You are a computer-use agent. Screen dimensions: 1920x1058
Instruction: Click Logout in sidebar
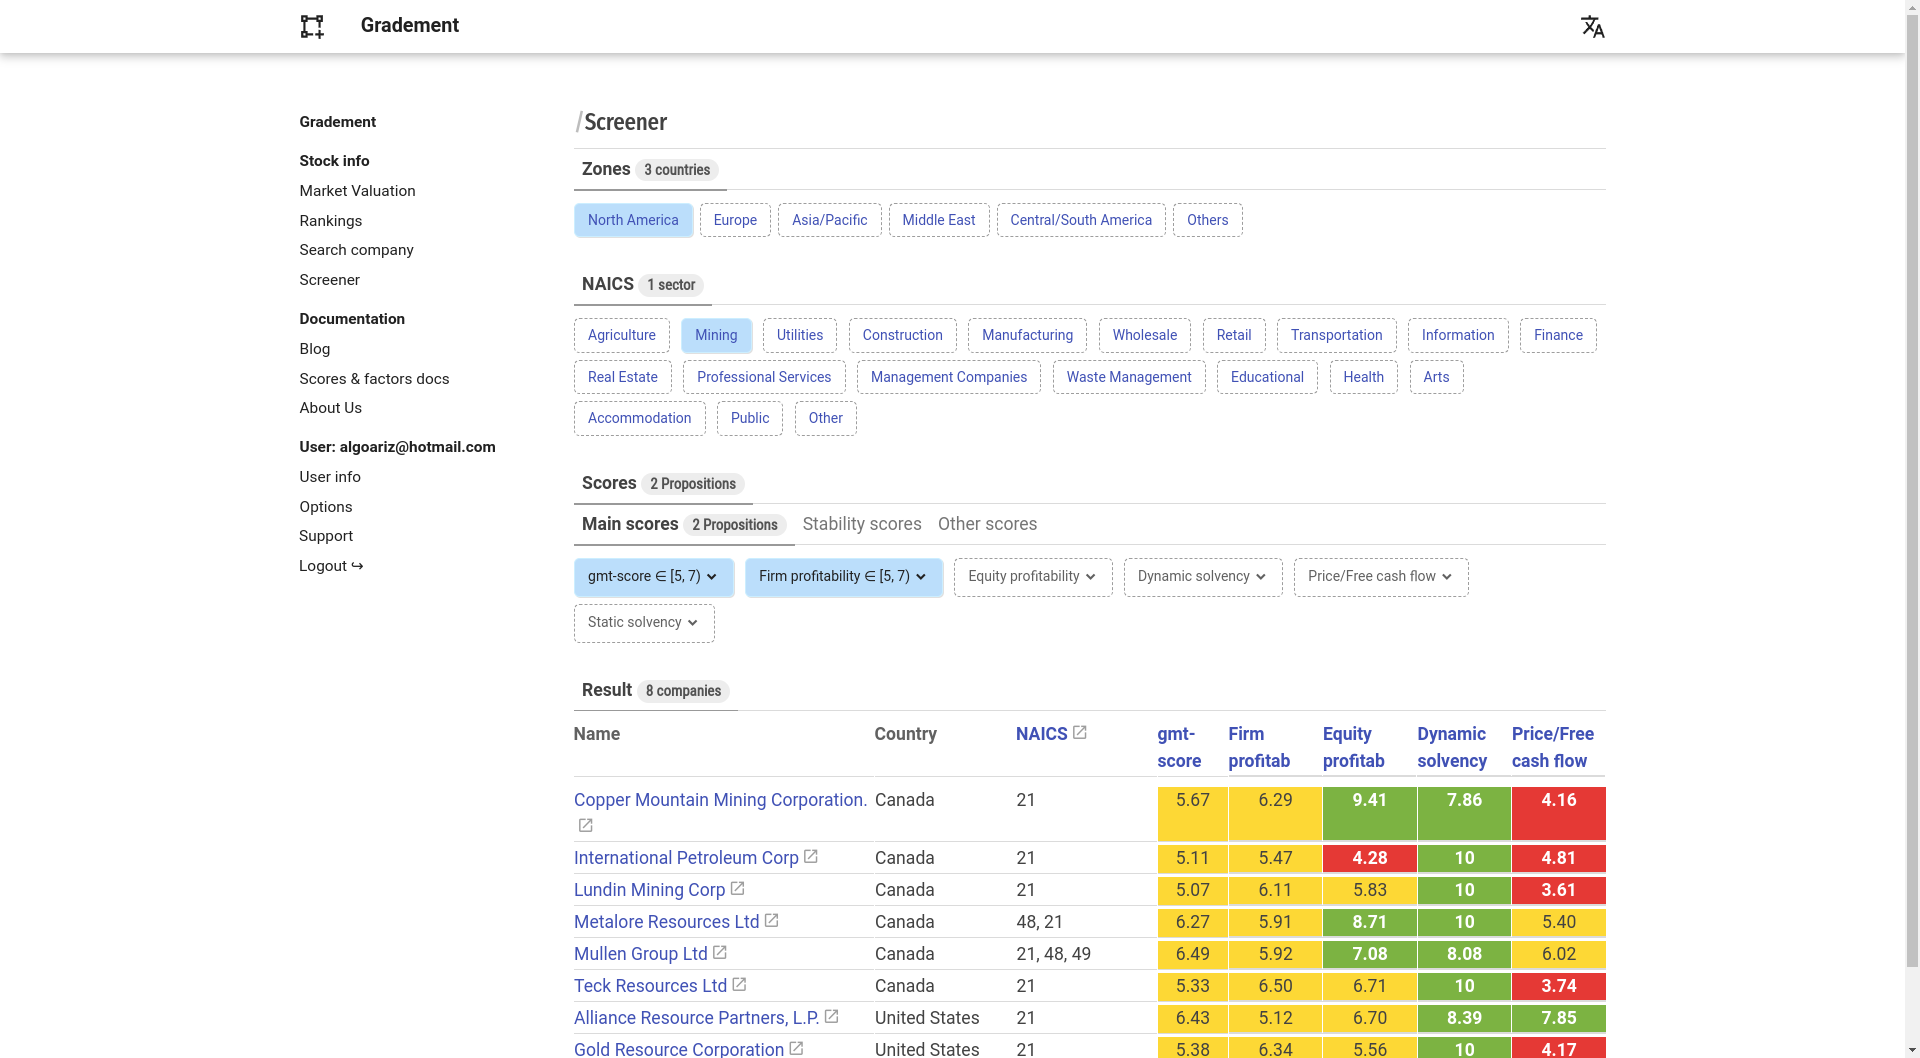click(x=331, y=566)
